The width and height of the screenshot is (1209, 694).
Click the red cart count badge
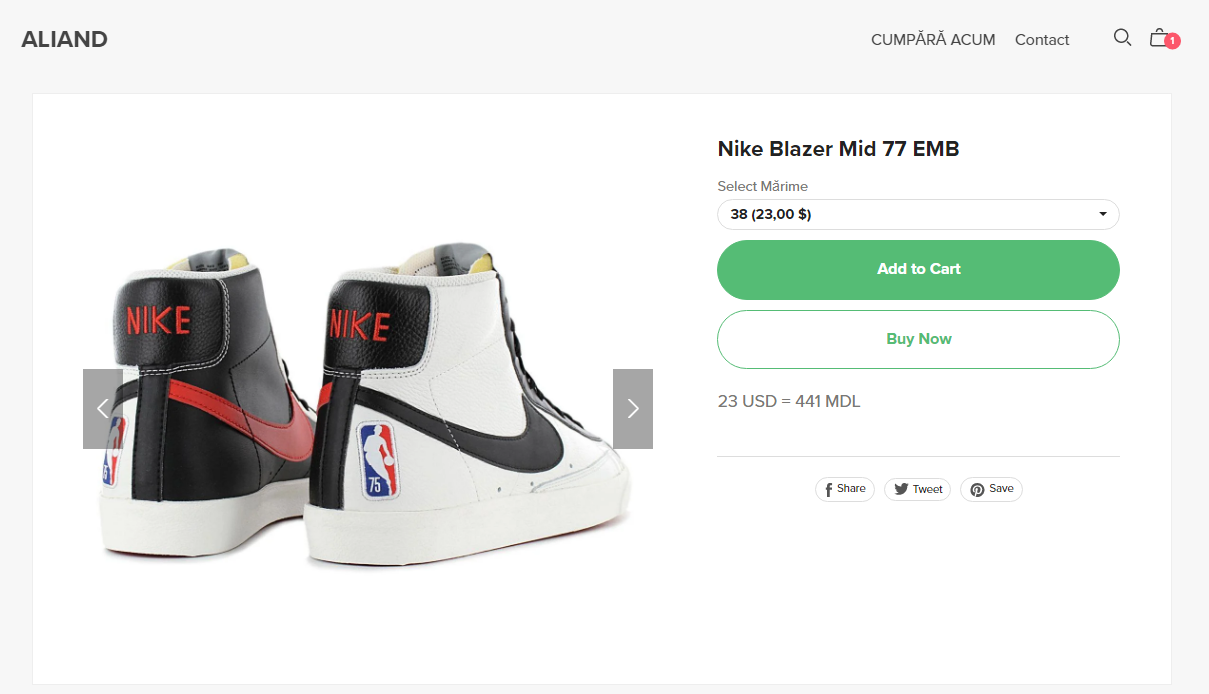(1172, 42)
